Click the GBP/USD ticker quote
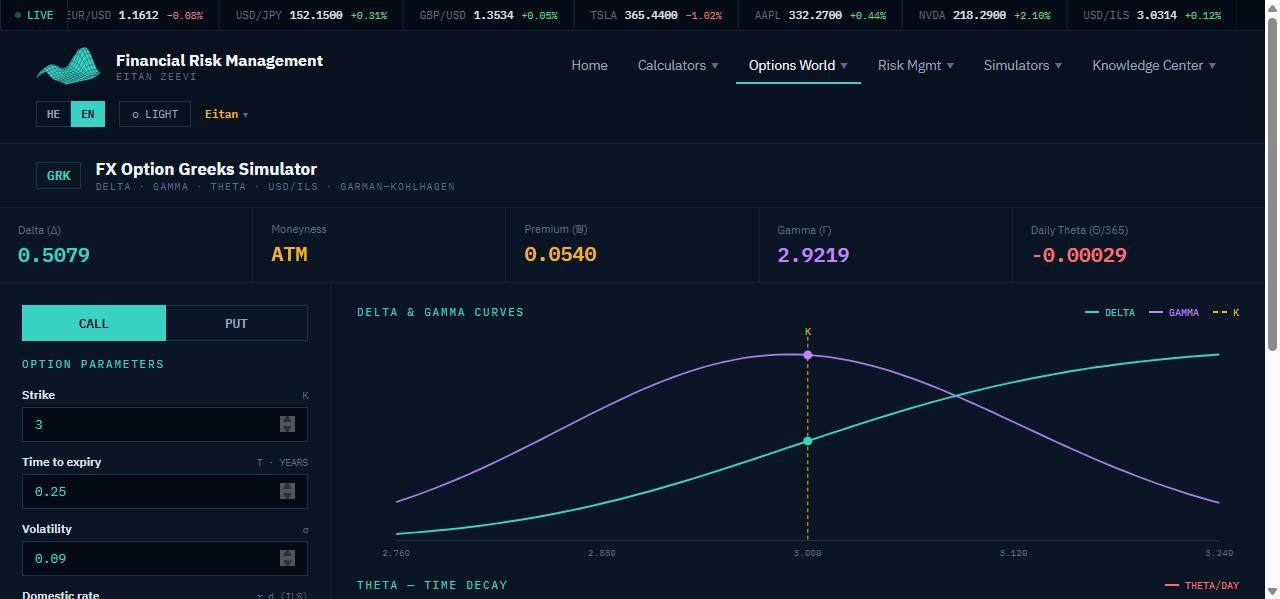This screenshot has height=599, width=1280. point(489,16)
